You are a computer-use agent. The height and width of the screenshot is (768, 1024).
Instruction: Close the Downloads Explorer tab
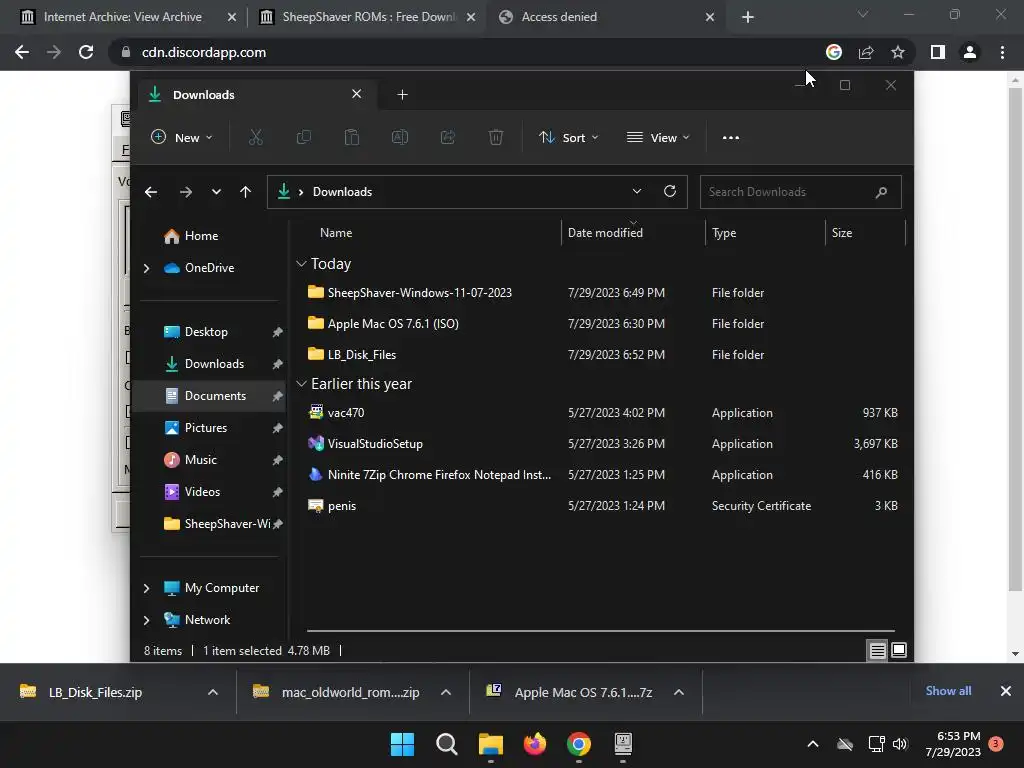(357, 94)
